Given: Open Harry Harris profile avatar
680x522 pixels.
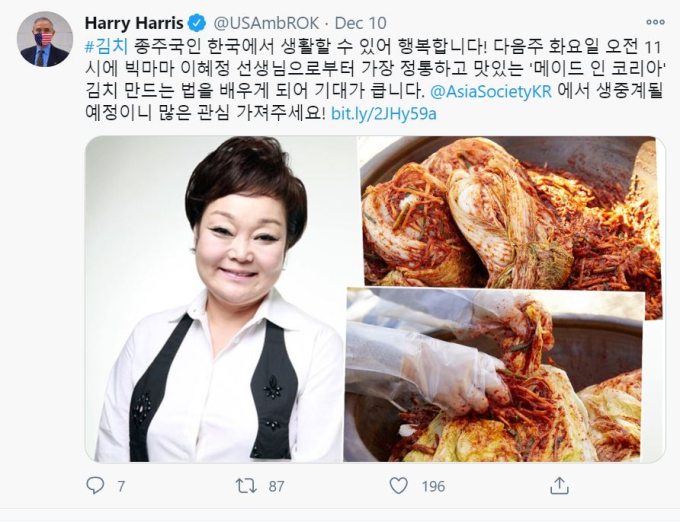Looking at the screenshot, I should click(45, 39).
